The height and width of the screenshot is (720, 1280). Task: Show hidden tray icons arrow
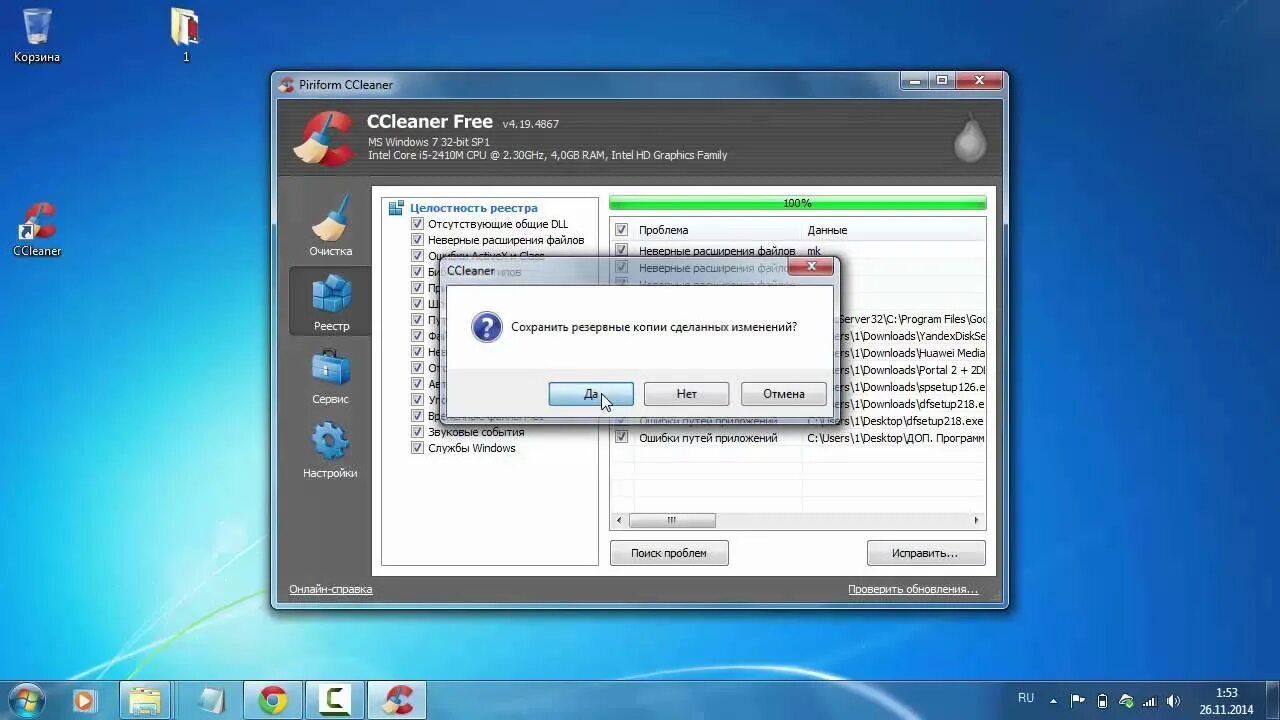[1055, 701]
